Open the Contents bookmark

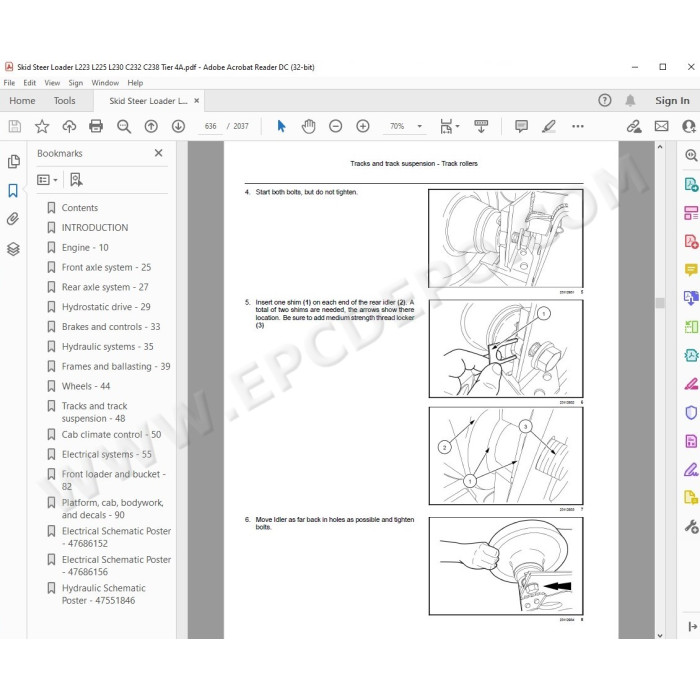(79, 208)
